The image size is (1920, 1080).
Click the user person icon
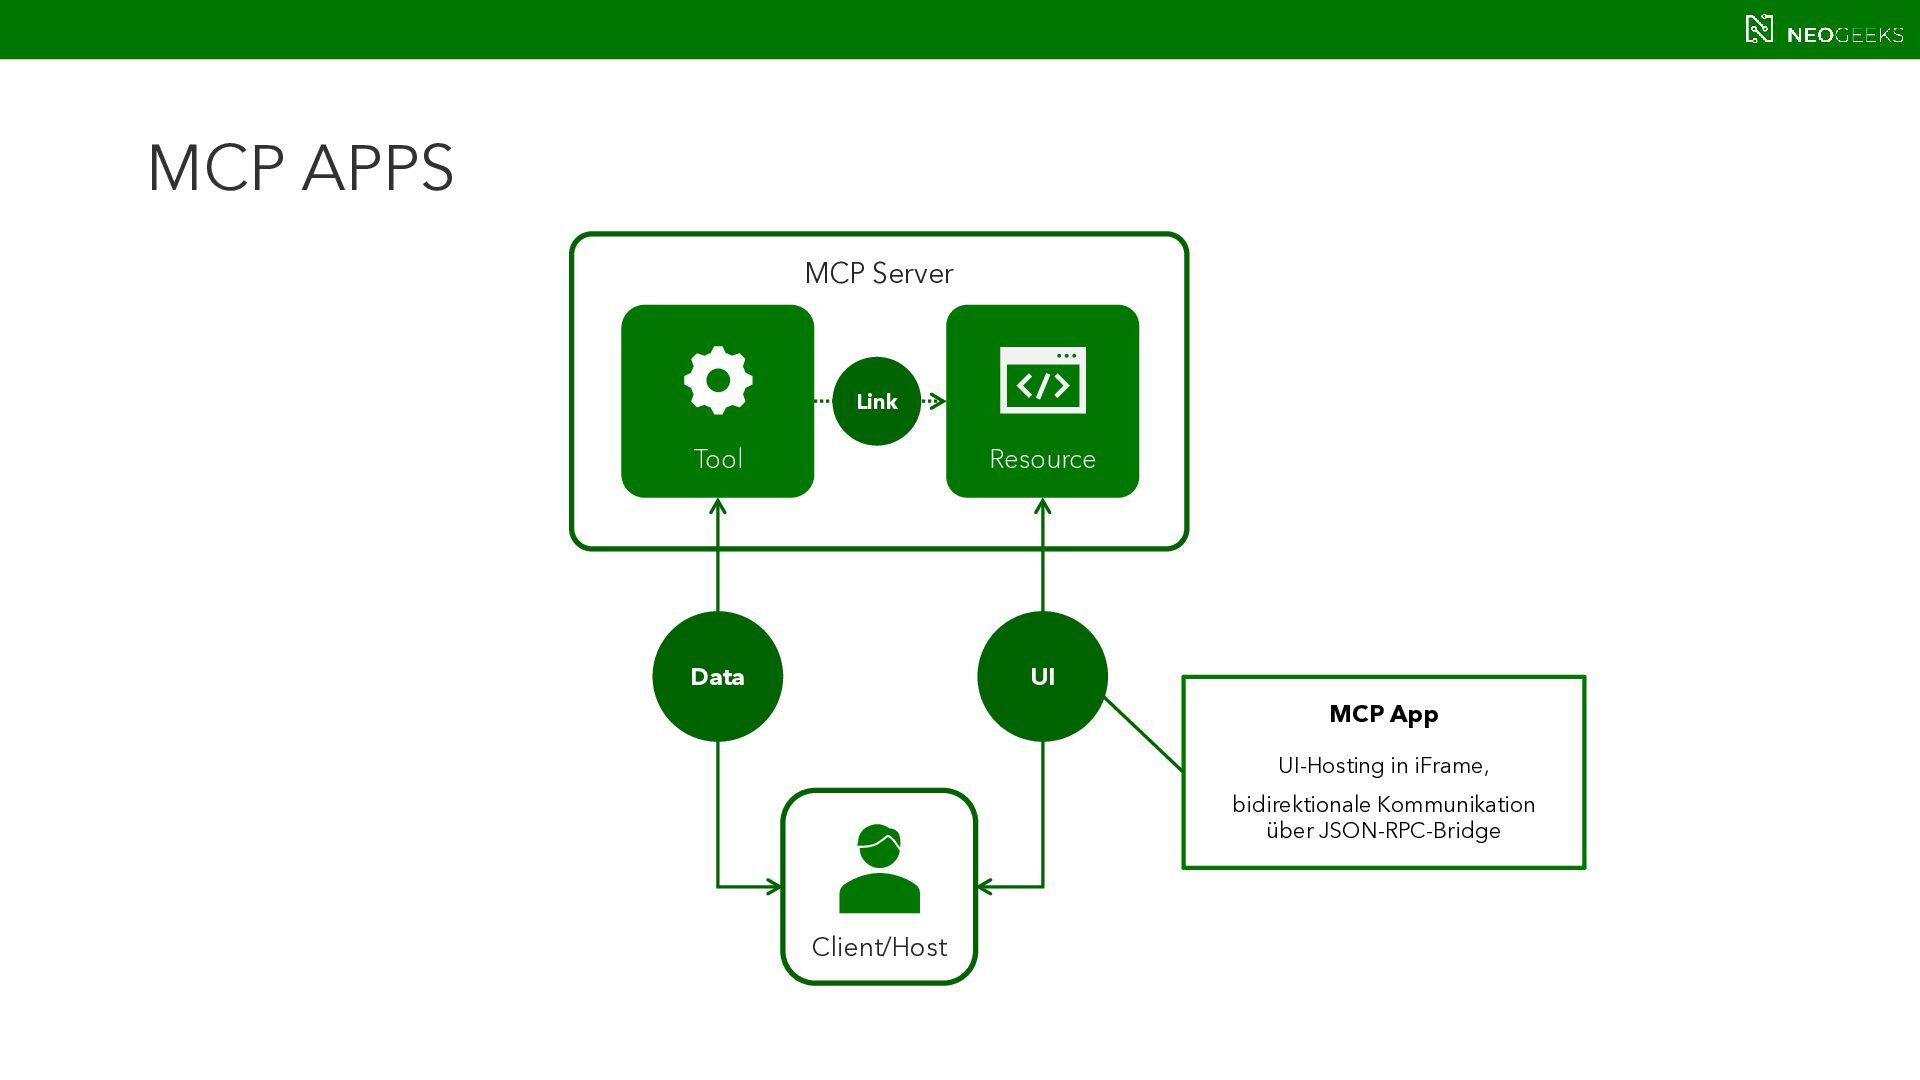click(879, 868)
